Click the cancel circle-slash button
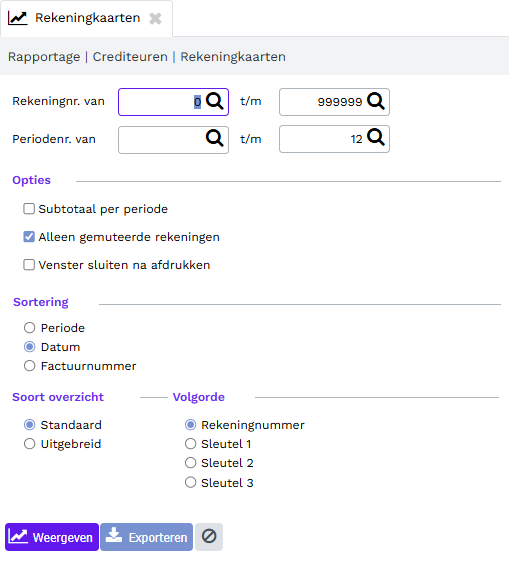Viewport: 509px width, 567px height. 209,537
